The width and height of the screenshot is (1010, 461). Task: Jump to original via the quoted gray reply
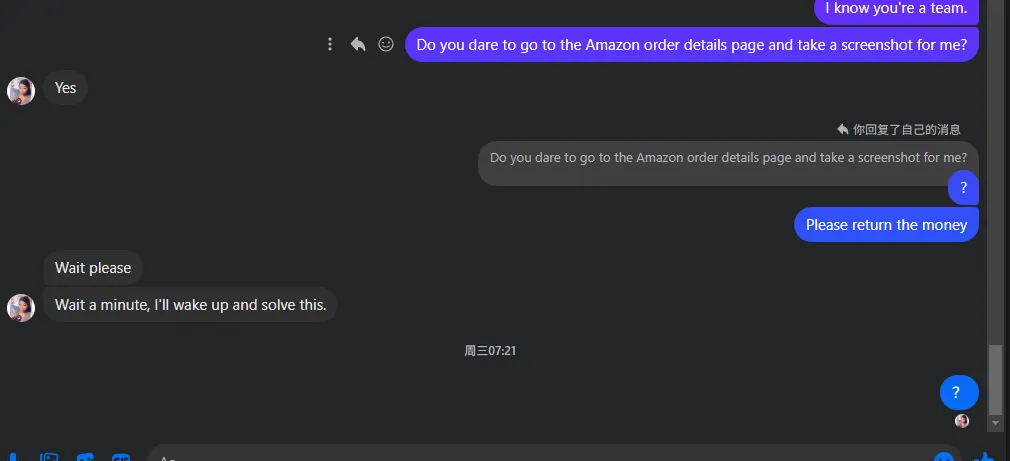pyautogui.click(x=728, y=158)
